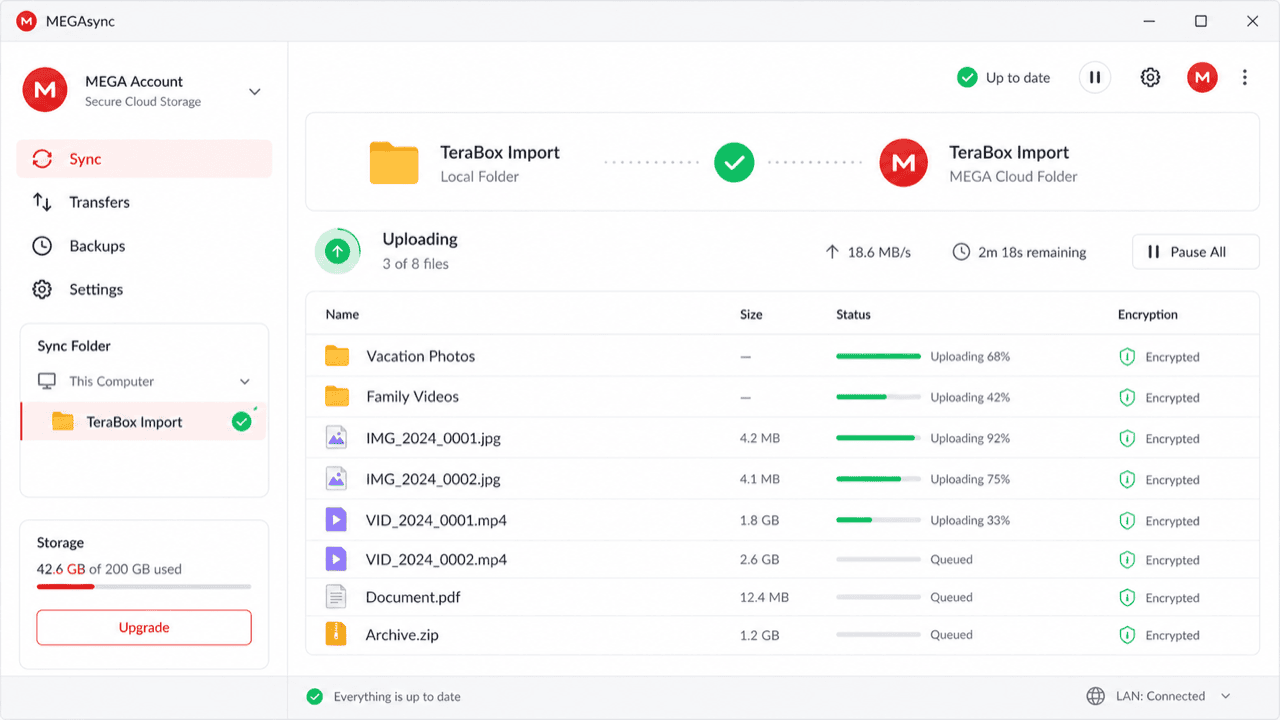Click the Family Videos encryption shield icon

click(1127, 398)
